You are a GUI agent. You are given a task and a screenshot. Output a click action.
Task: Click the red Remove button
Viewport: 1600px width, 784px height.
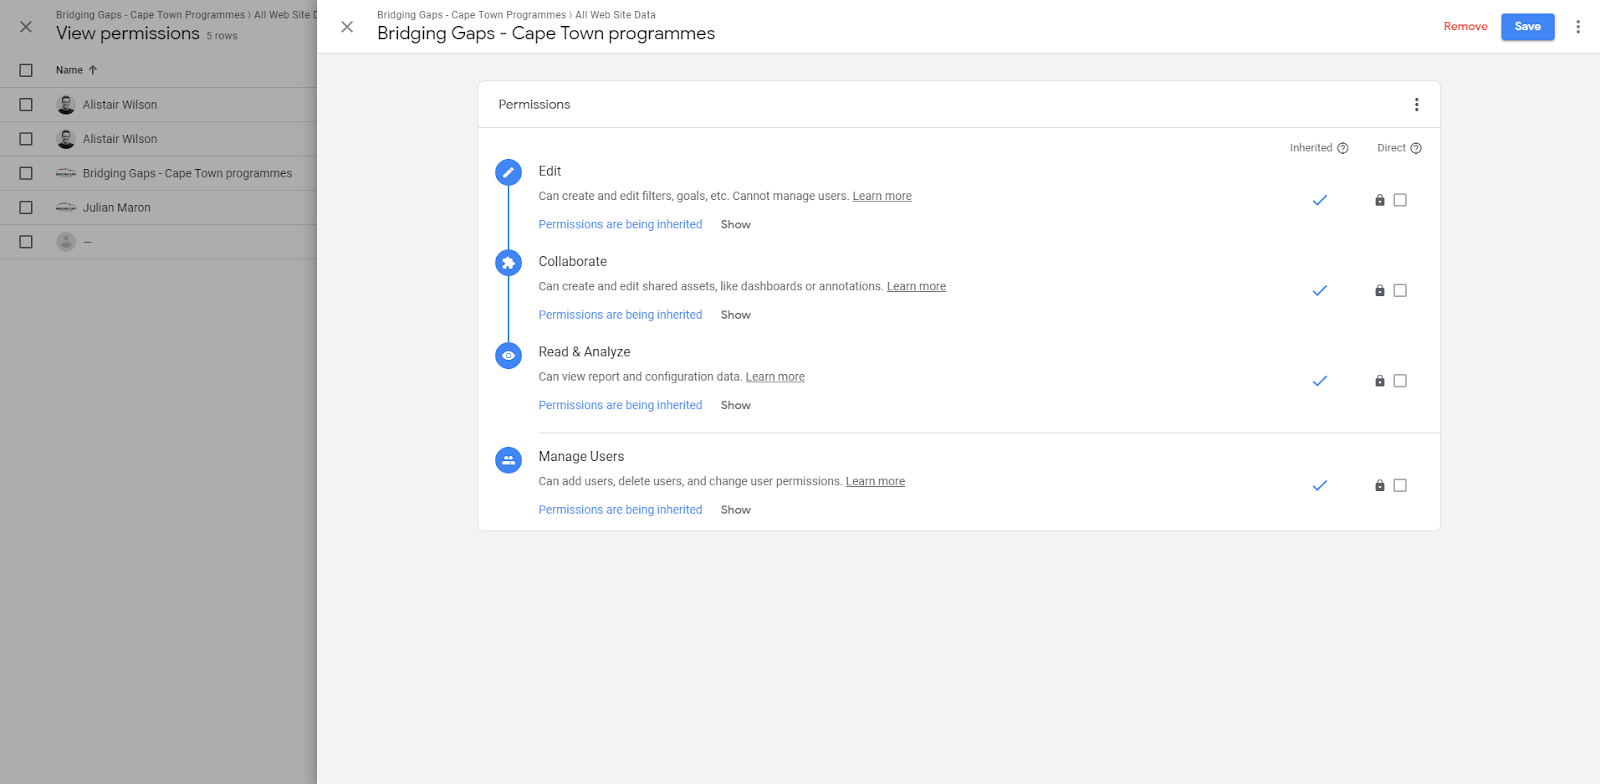click(1465, 27)
